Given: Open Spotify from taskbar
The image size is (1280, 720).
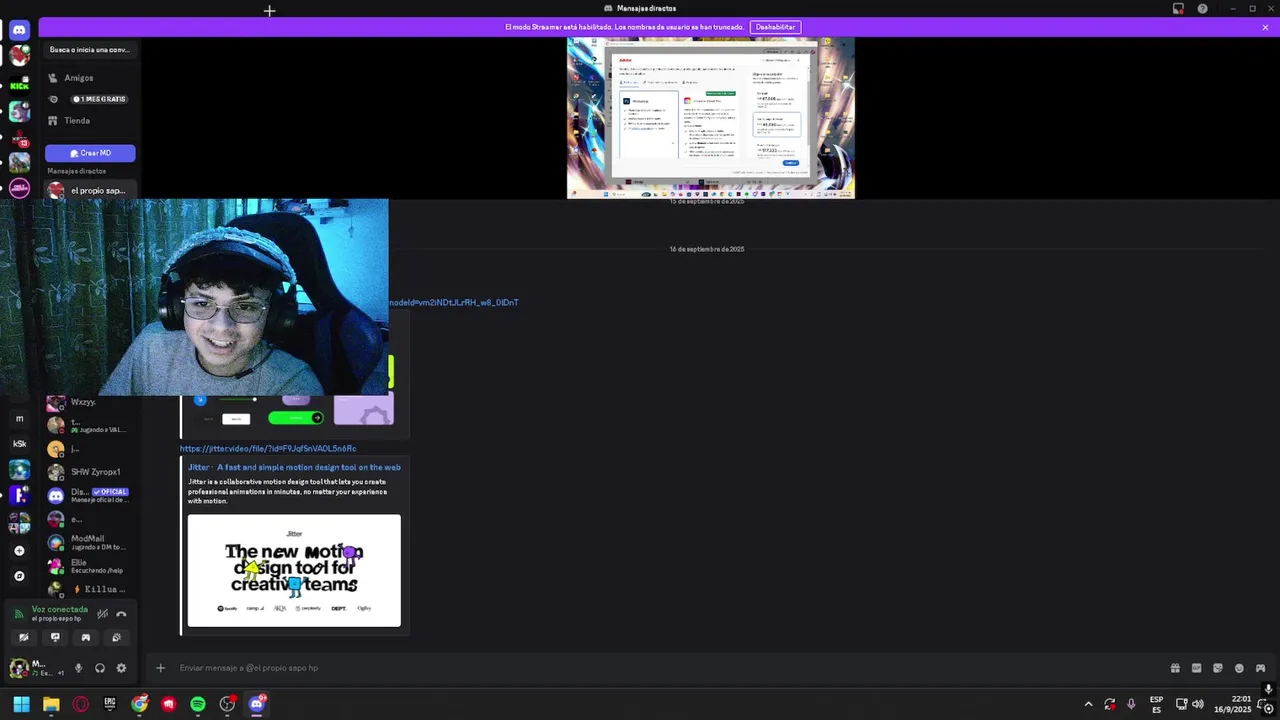Looking at the screenshot, I should [198, 704].
